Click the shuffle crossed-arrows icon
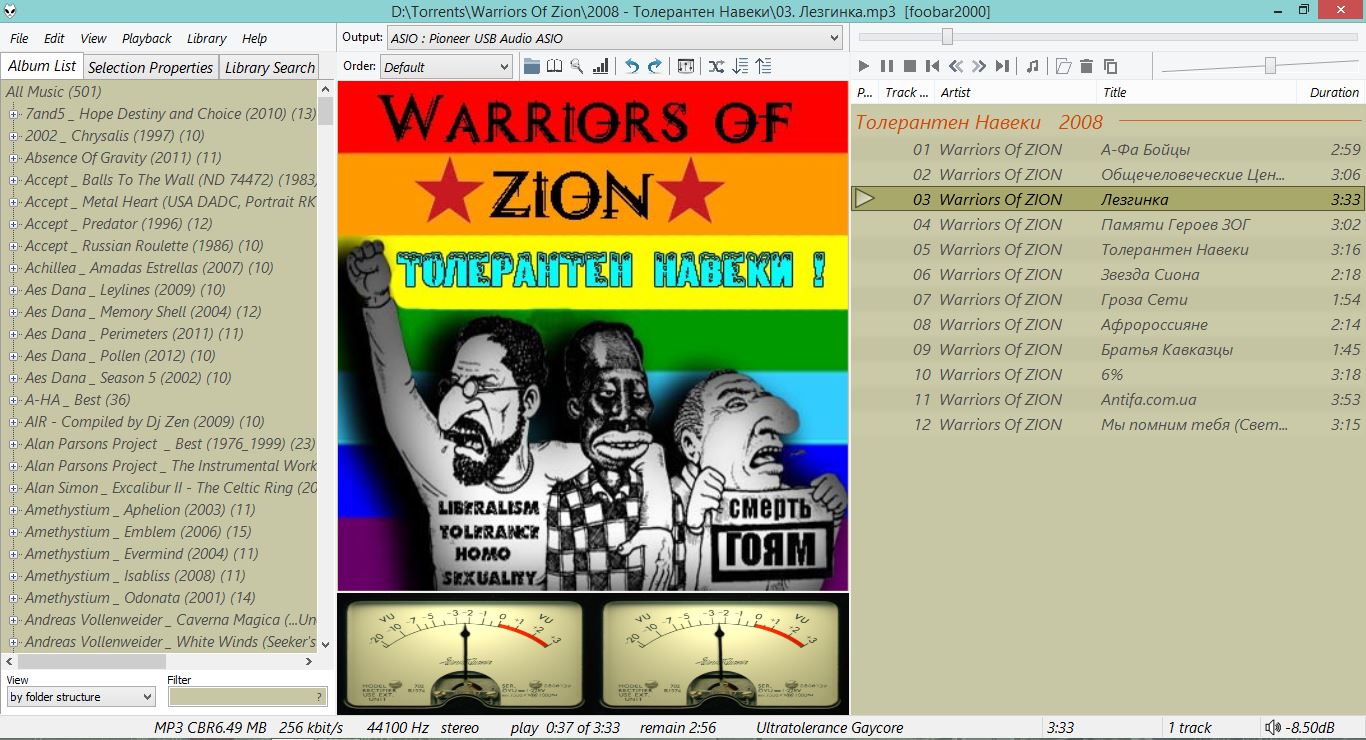 pyautogui.click(x=717, y=66)
